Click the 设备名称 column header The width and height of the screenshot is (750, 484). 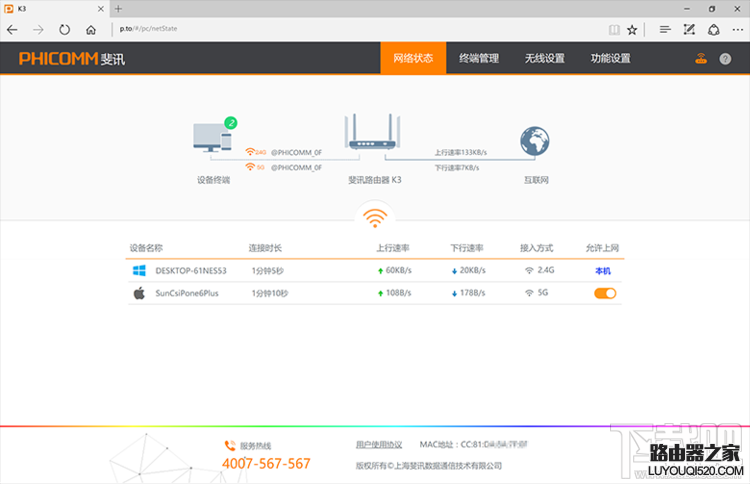click(x=146, y=248)
